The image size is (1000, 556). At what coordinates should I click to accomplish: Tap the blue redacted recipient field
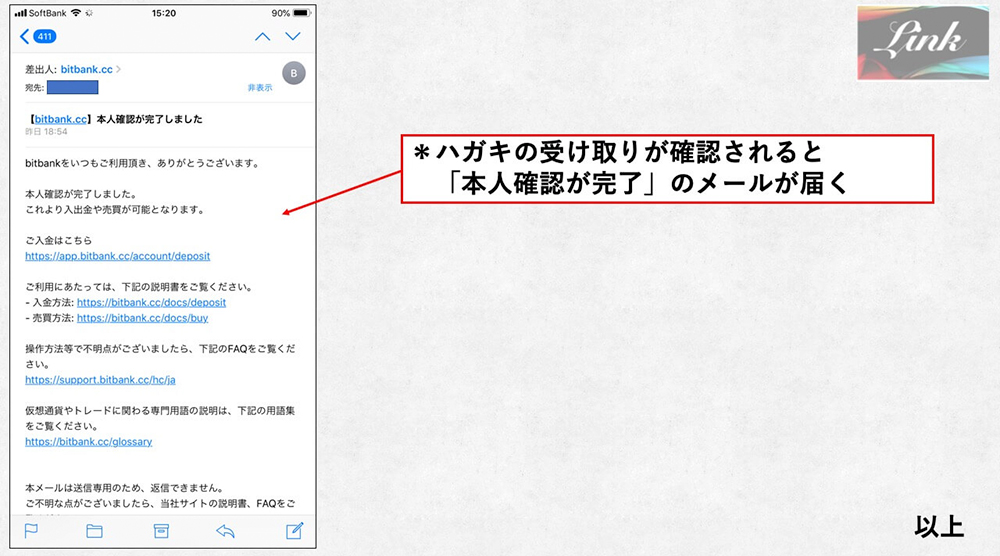pos(73,87)
